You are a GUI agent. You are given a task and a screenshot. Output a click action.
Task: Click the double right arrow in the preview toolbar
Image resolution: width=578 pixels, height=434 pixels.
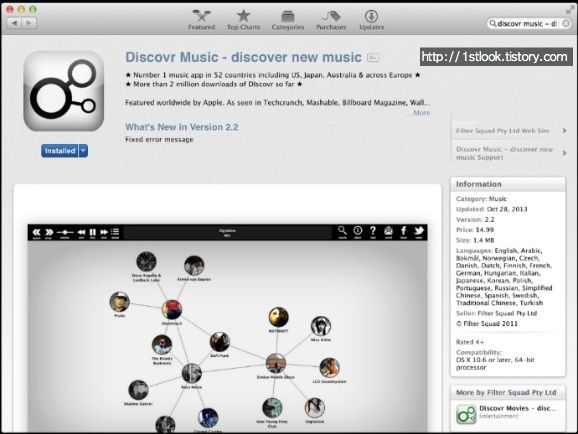(x=49, y=232)
